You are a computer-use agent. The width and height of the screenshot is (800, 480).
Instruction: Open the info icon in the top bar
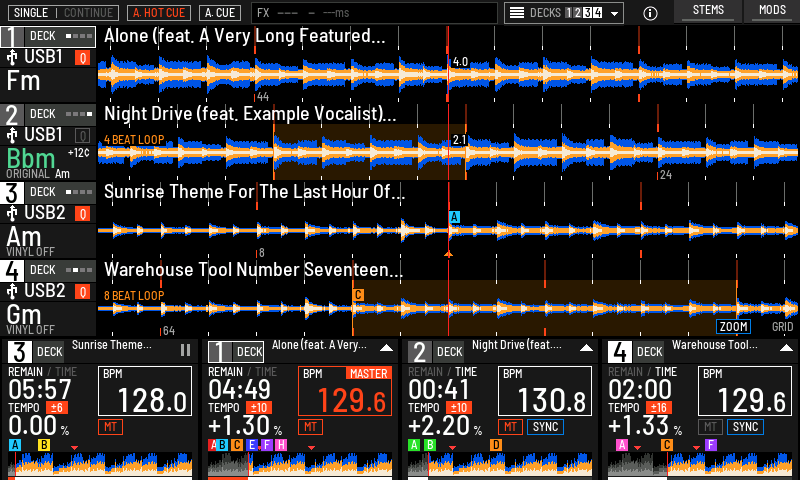650,13
